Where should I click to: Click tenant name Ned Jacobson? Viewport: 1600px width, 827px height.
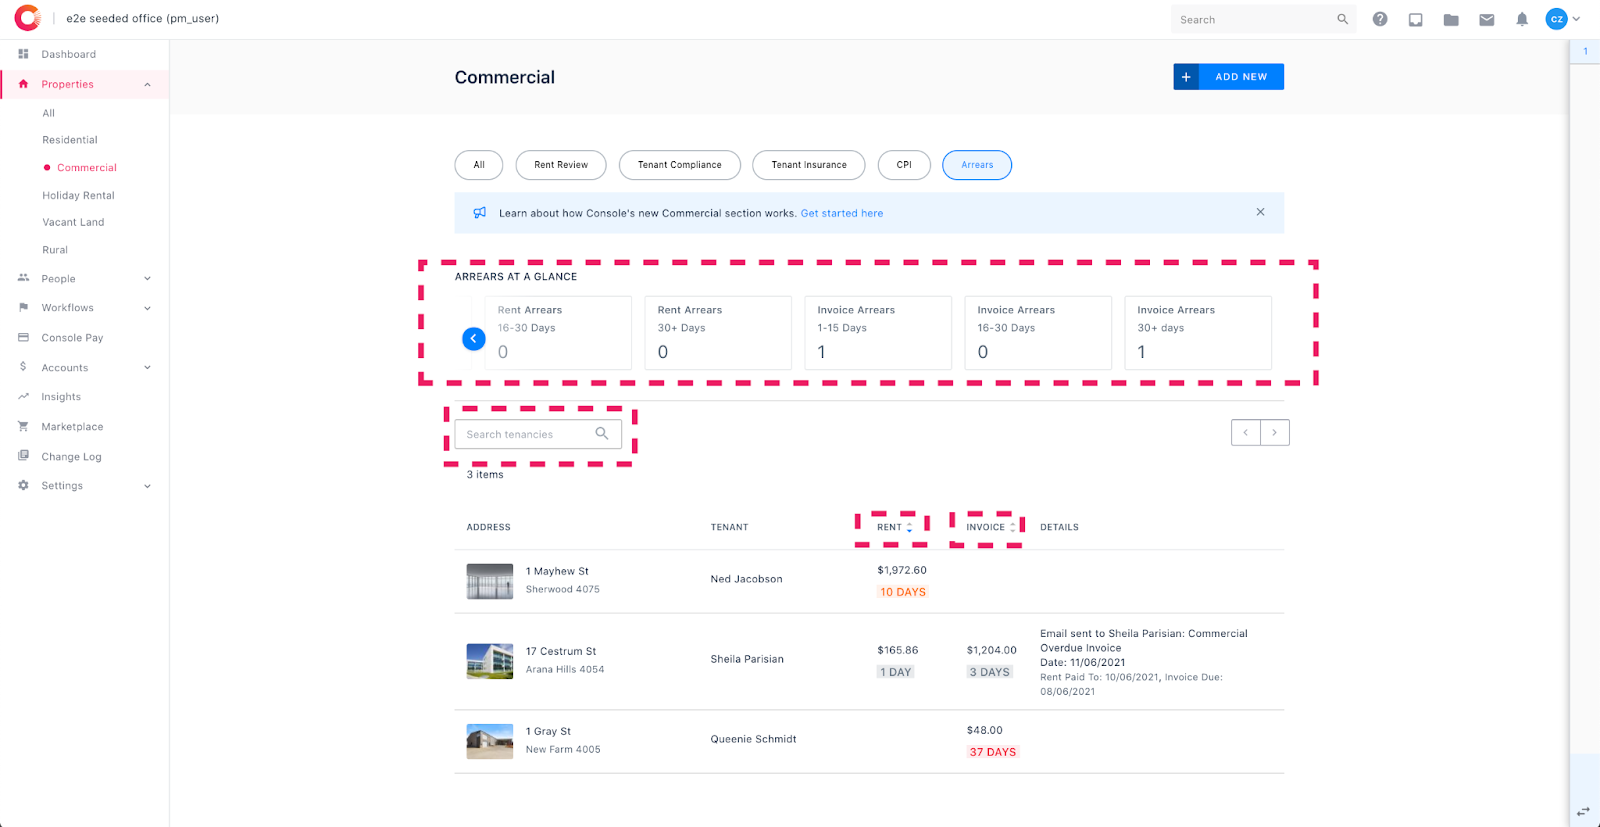tap(747, 579)
